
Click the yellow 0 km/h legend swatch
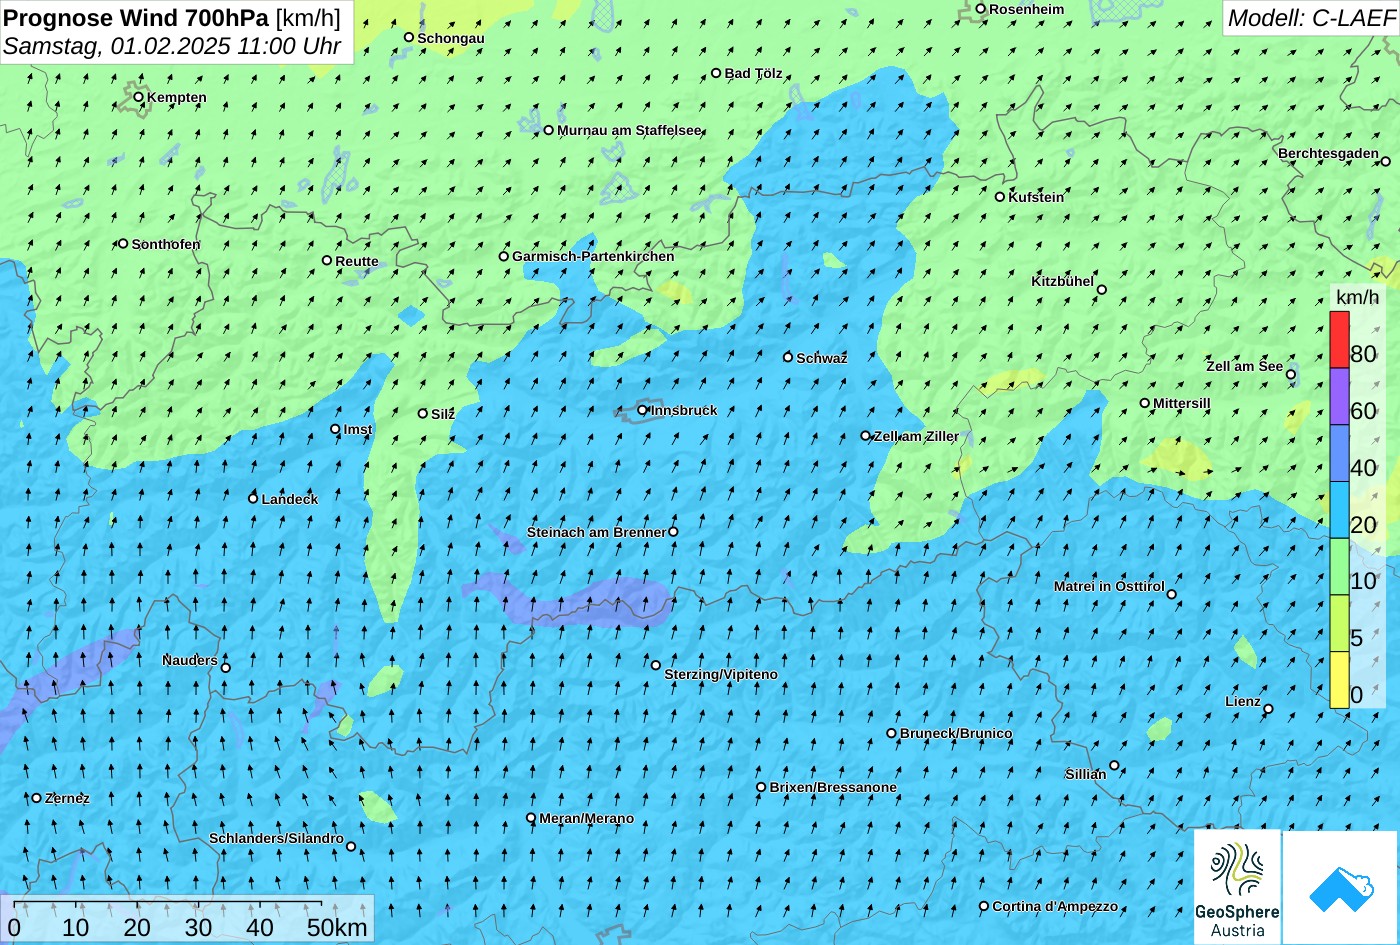(1339, 680)
